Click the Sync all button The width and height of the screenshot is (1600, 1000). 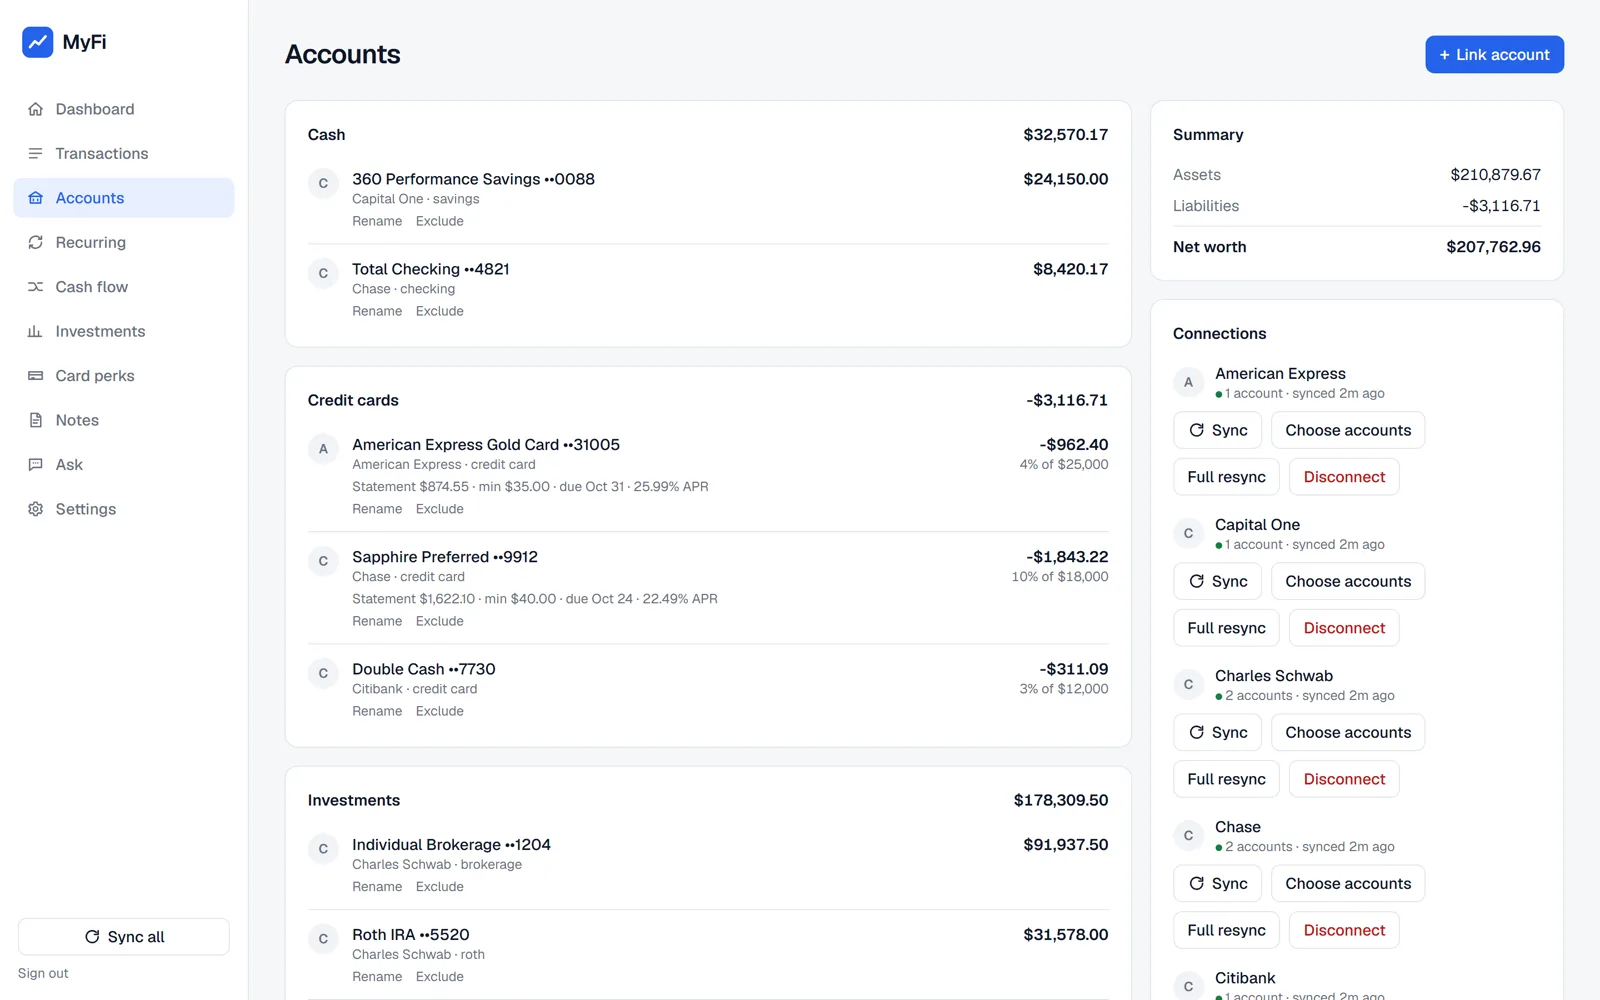click(124, 937)
